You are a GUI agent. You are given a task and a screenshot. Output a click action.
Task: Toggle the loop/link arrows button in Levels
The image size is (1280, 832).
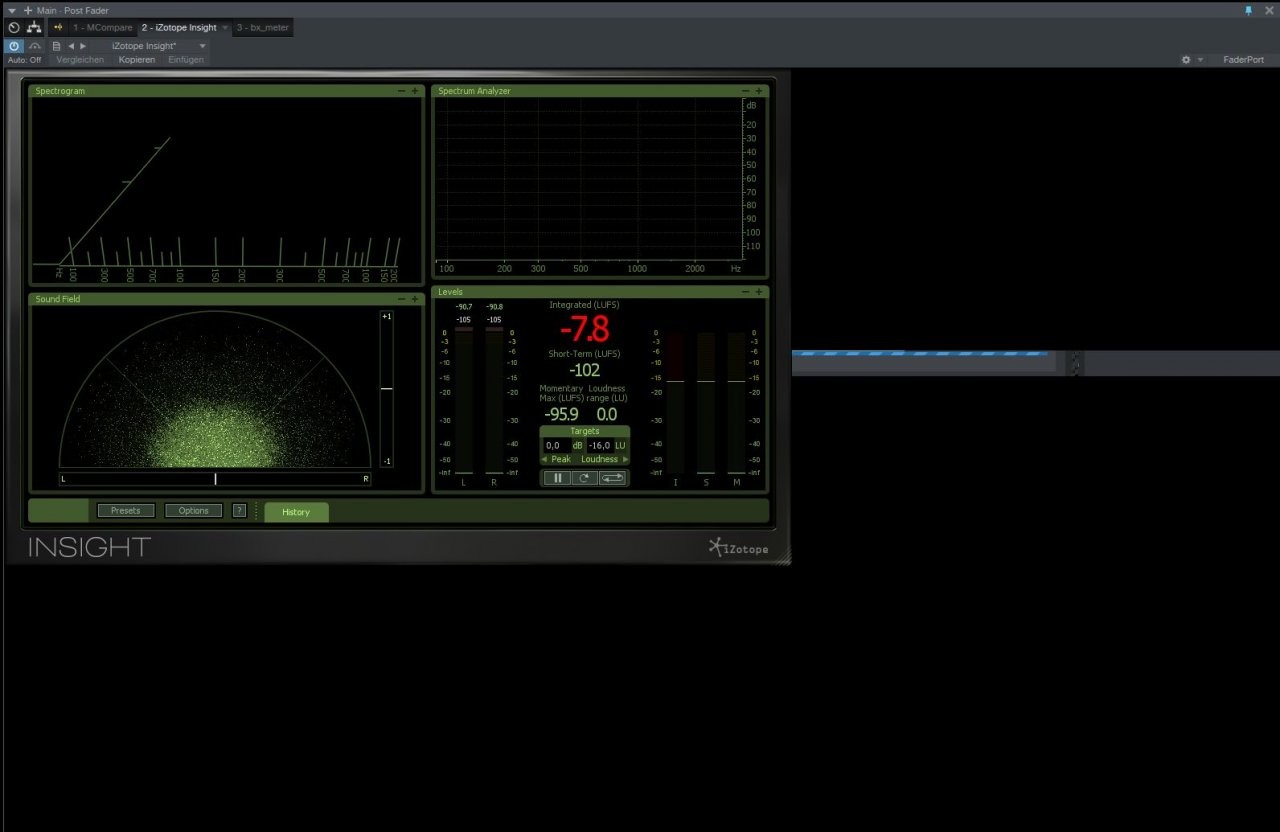[x=612, y=478]
